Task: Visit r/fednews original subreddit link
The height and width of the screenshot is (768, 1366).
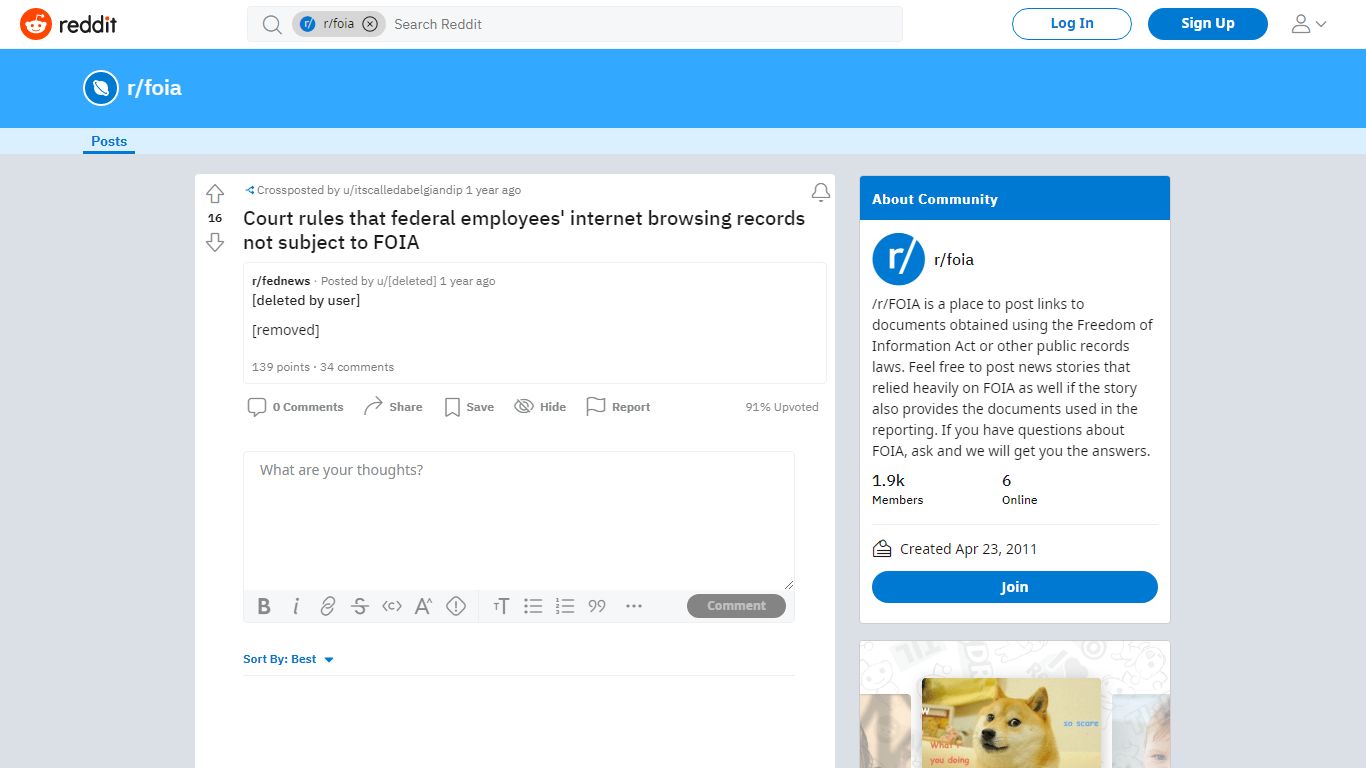Action: [281, 281]
